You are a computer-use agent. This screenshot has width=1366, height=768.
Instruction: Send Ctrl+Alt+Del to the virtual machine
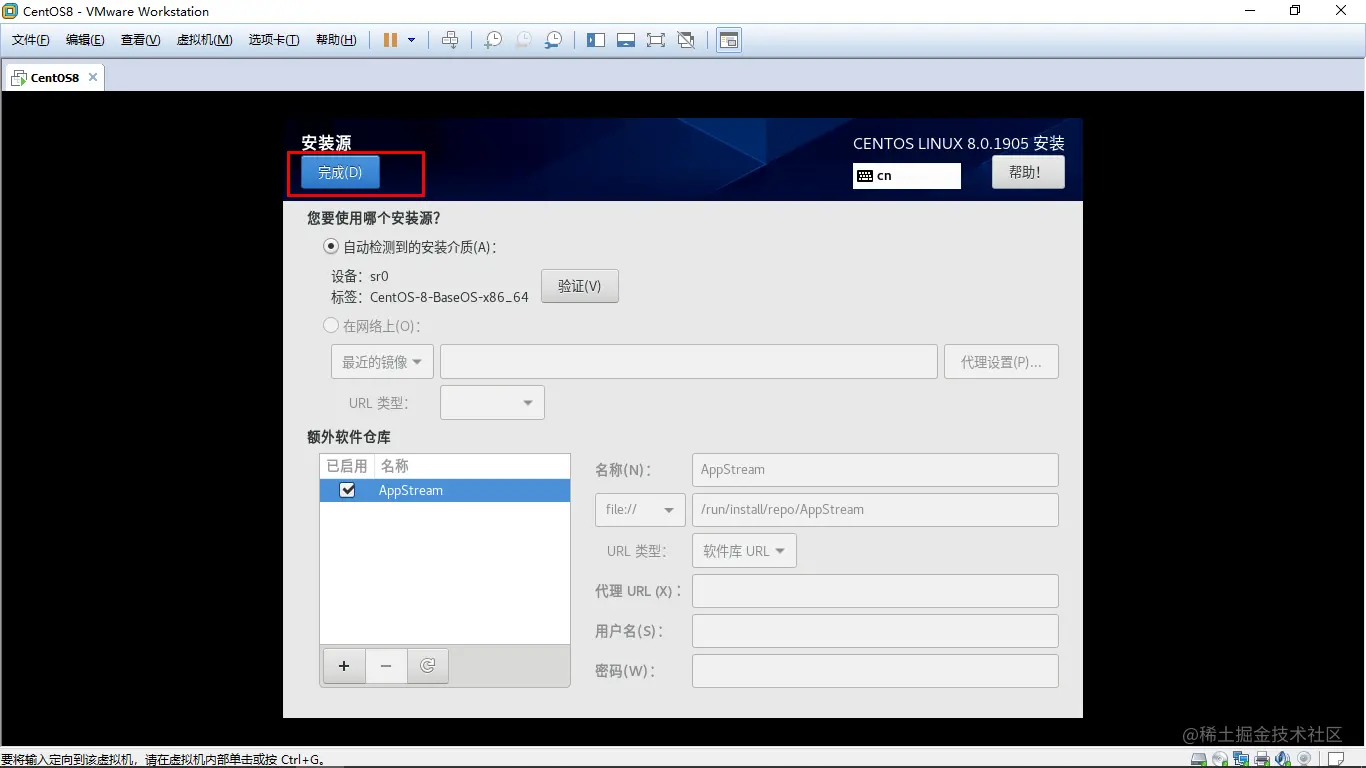point(450,40)
